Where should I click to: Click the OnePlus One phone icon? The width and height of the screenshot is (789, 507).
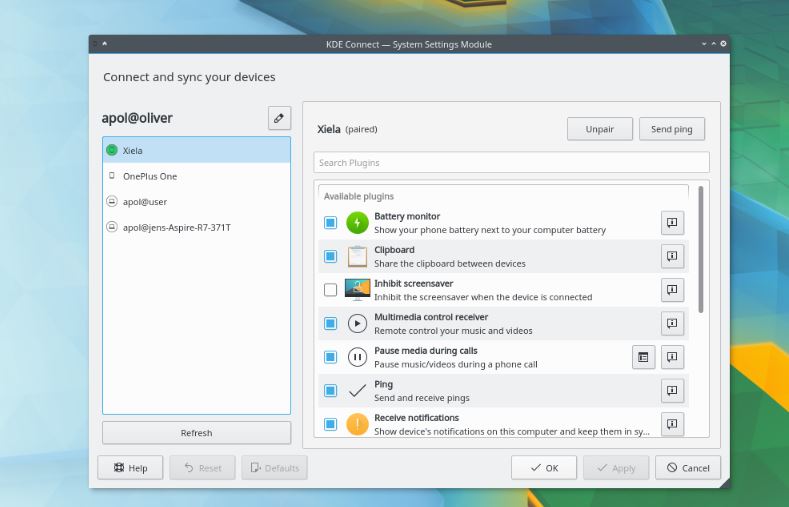point(112,176)
